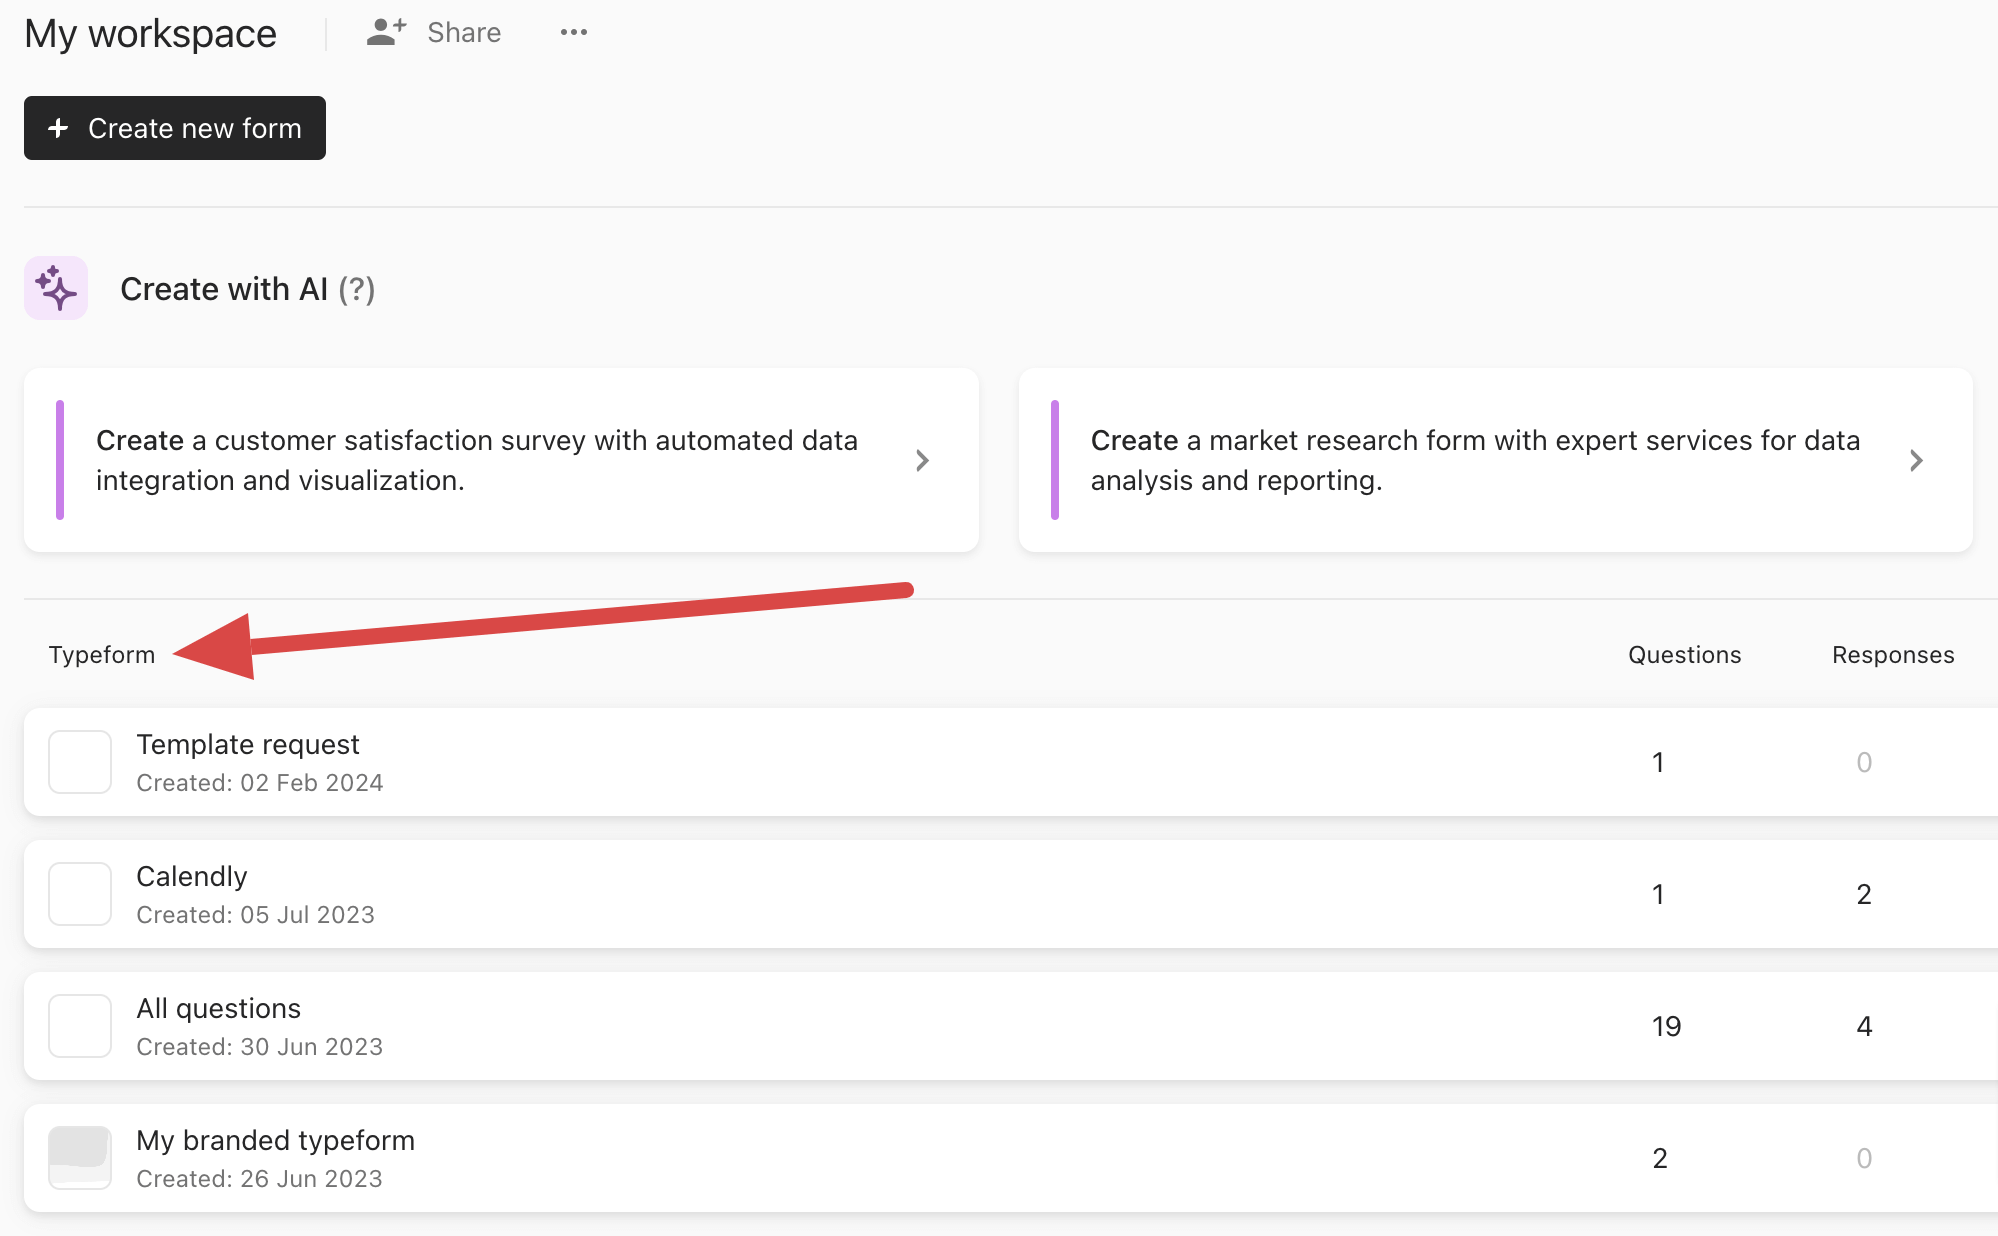1998x1236 pixels.
Task: Click question count 19 for All questions
Action: point(1666,1026)
